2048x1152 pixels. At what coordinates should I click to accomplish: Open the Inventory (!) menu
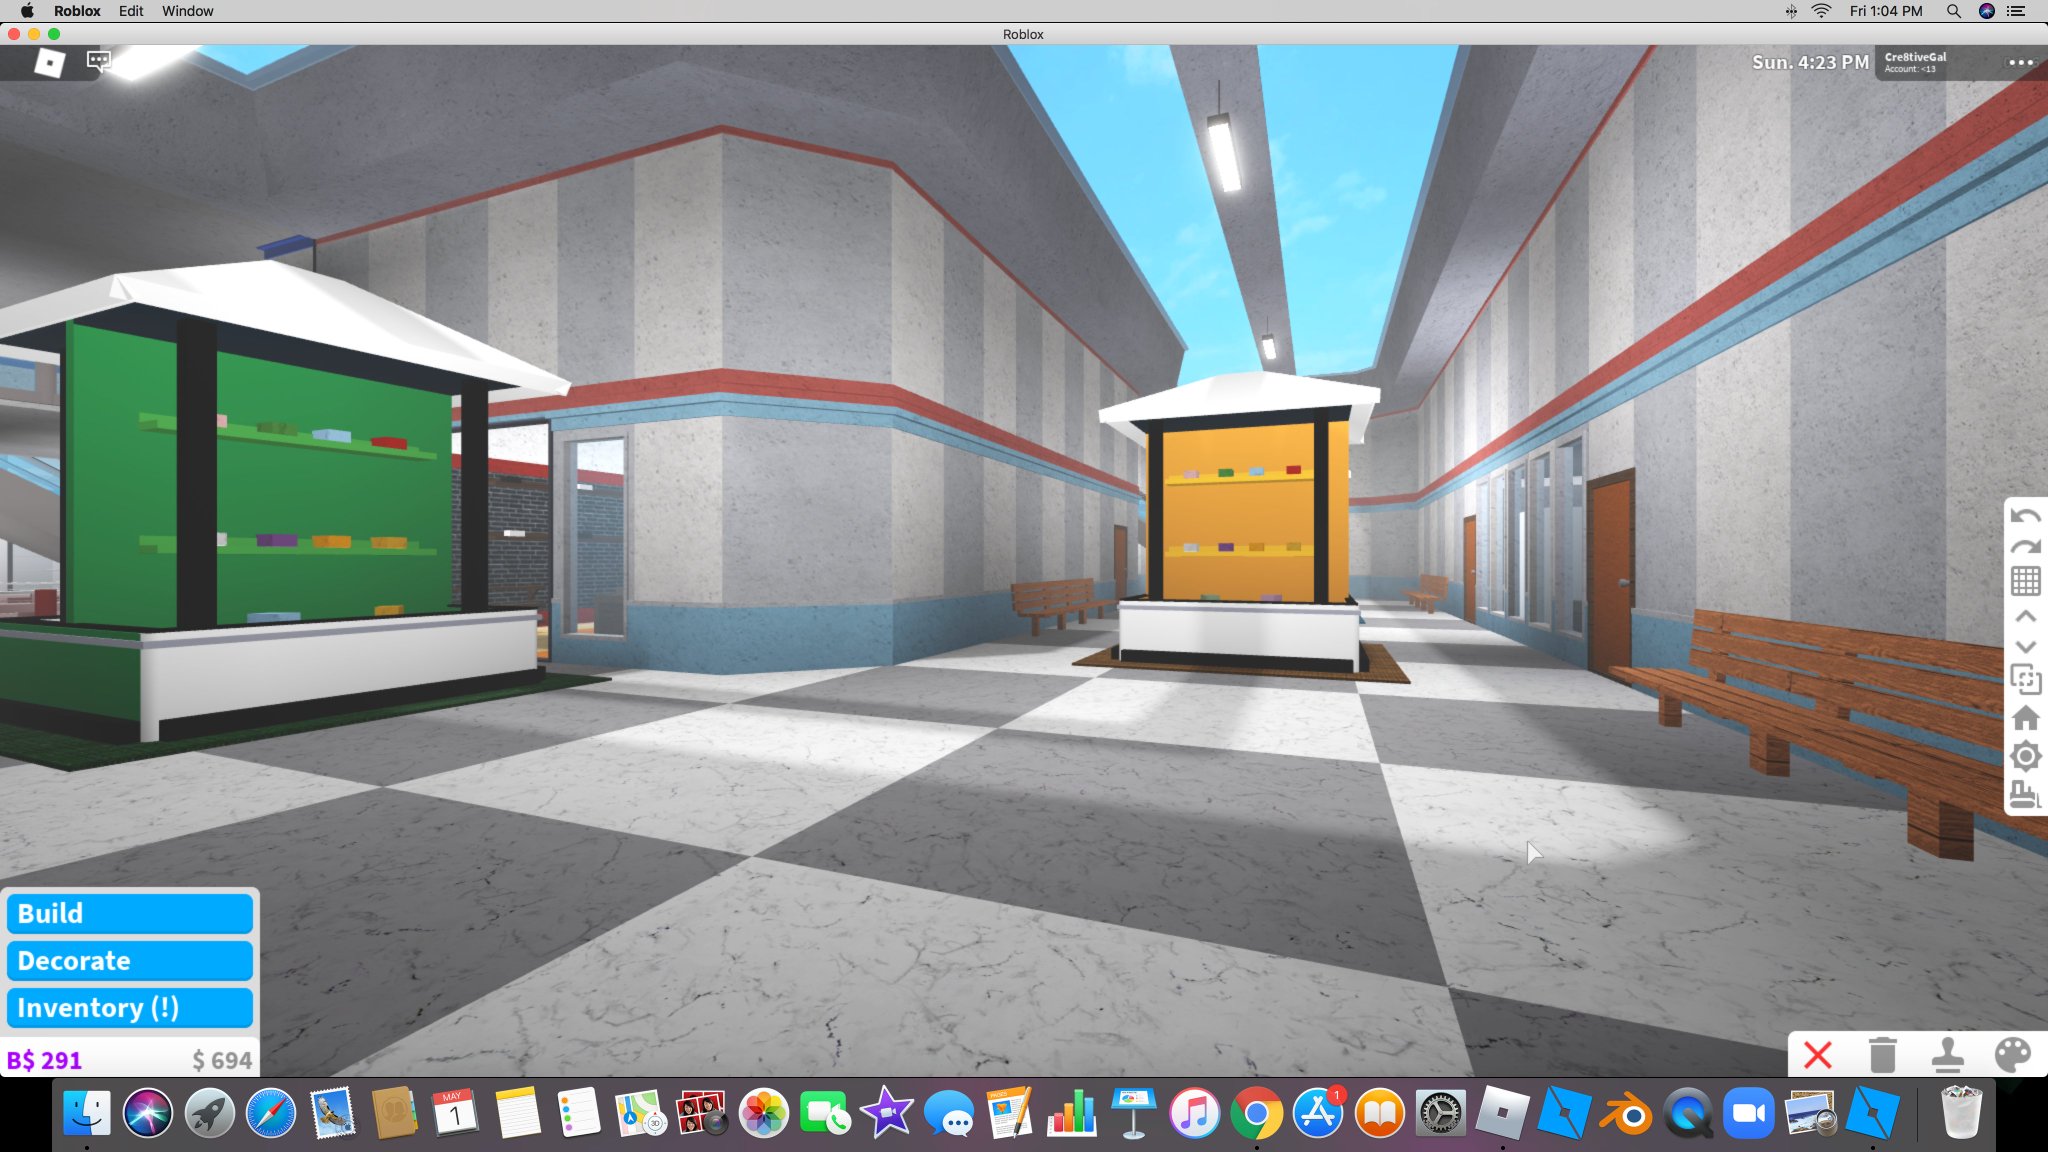[x=130, y=1008]
